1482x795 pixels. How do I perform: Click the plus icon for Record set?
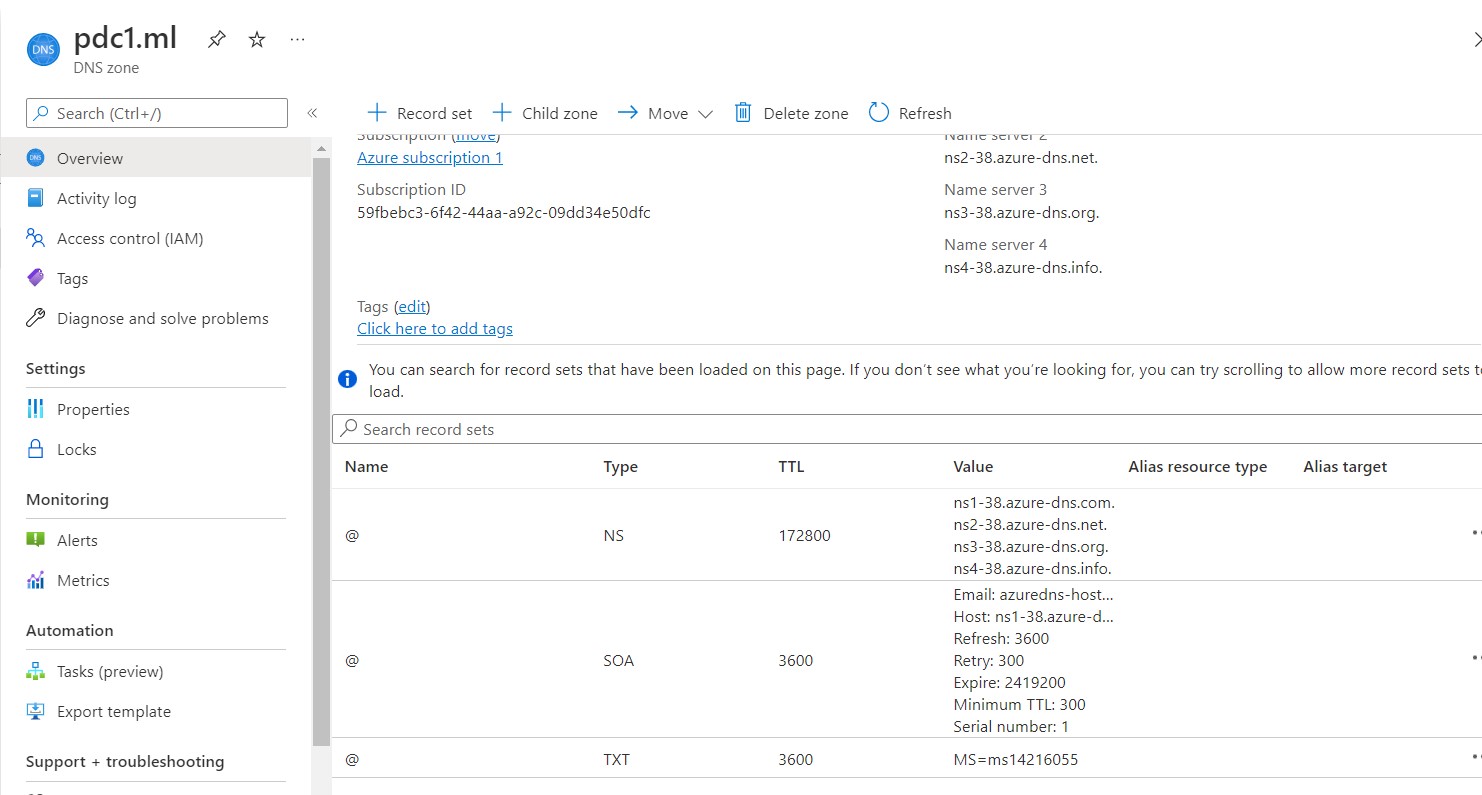click(x=376, y=112)
